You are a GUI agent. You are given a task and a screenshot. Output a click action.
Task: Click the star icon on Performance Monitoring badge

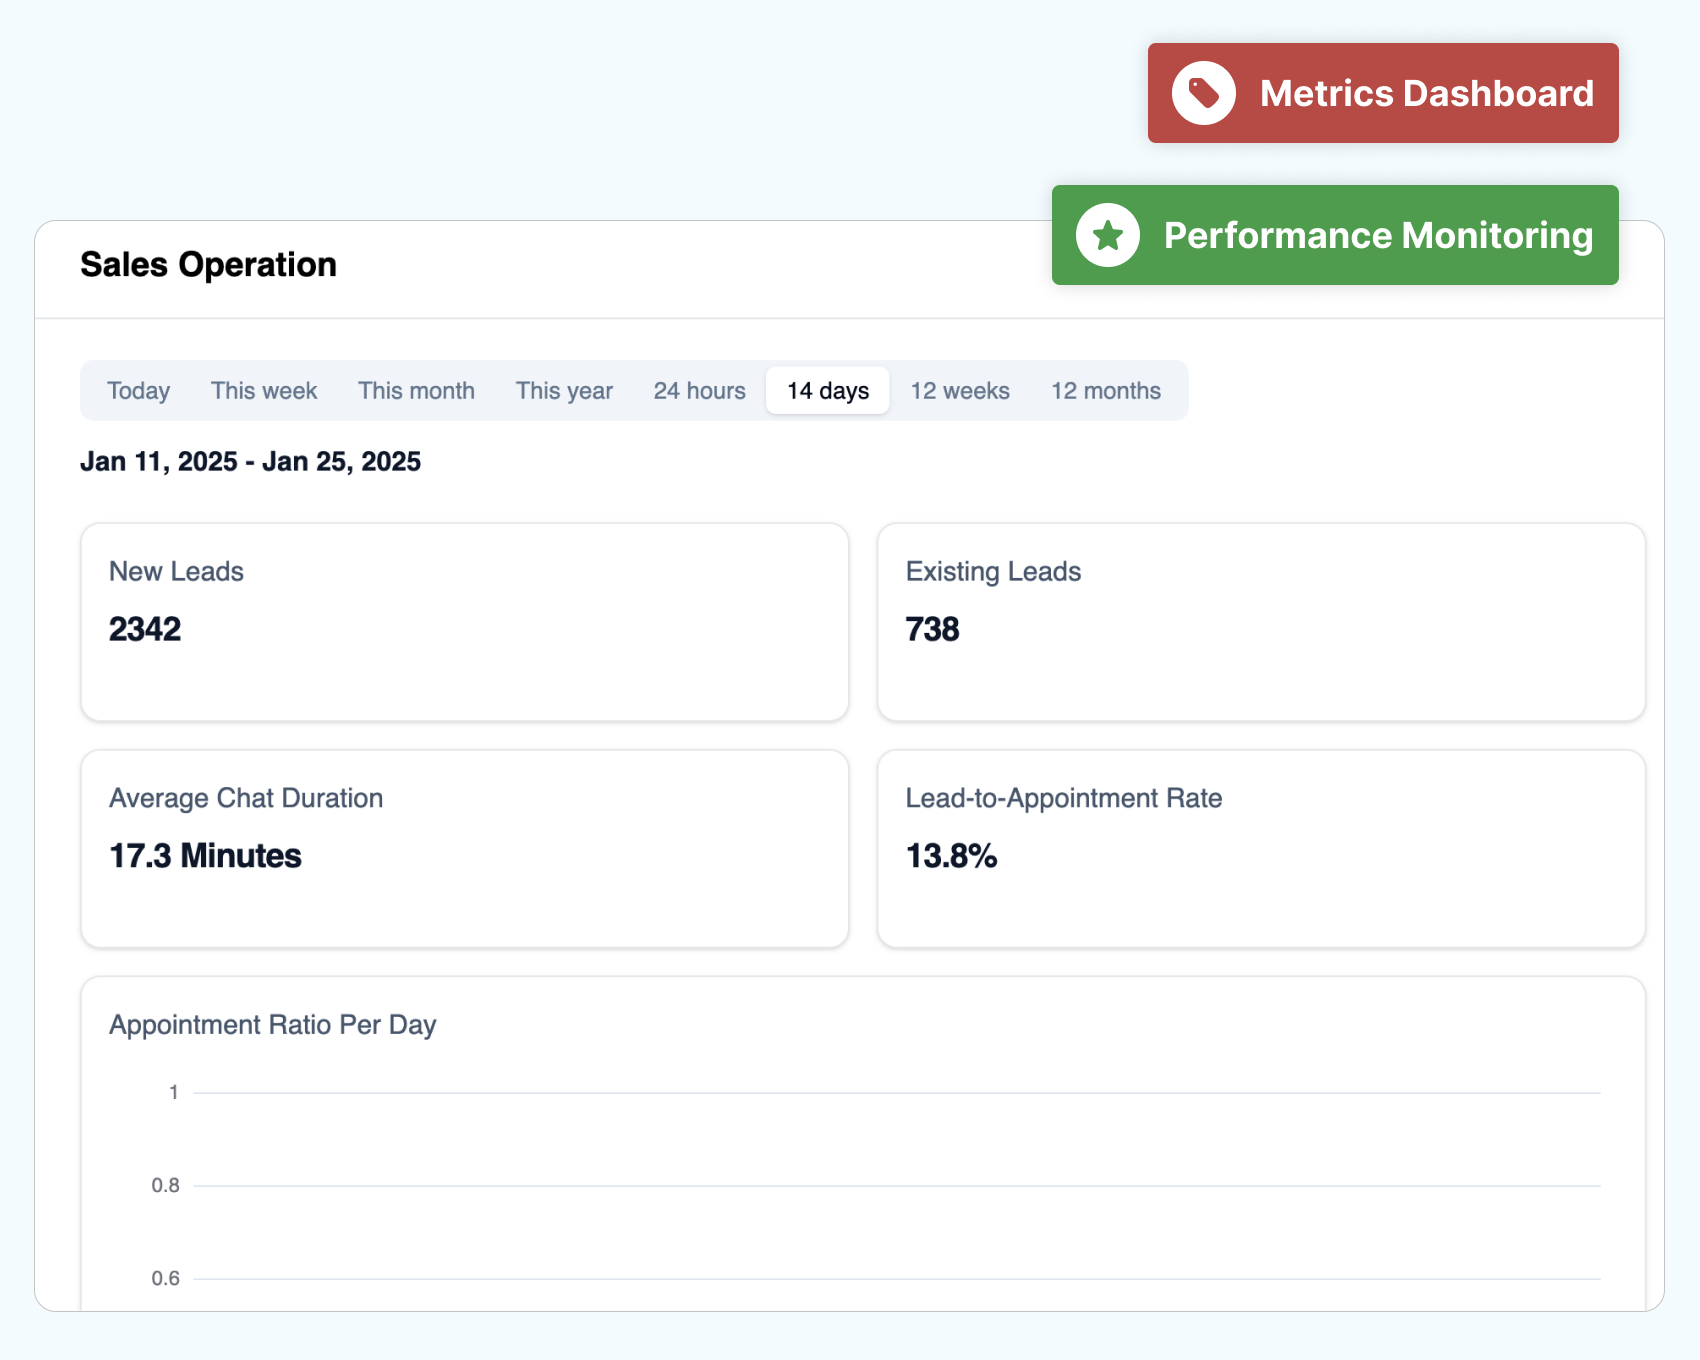tap(1108, 235)
